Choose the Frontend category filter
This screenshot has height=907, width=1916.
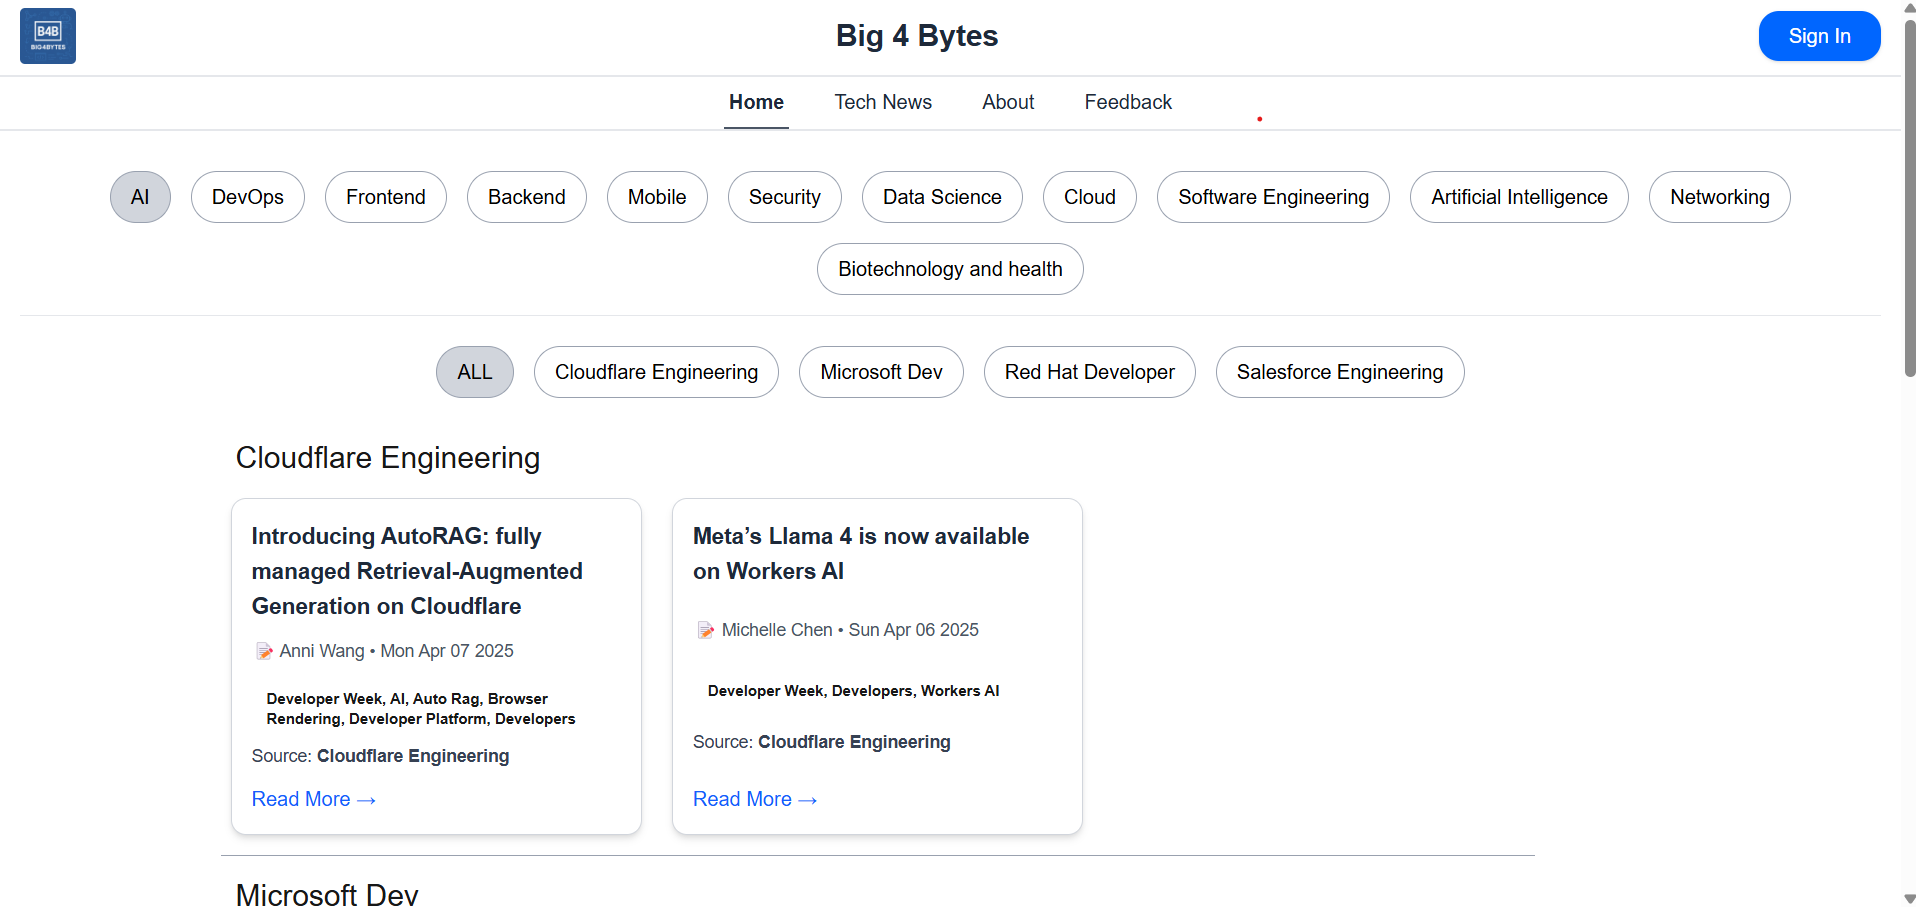386,197
